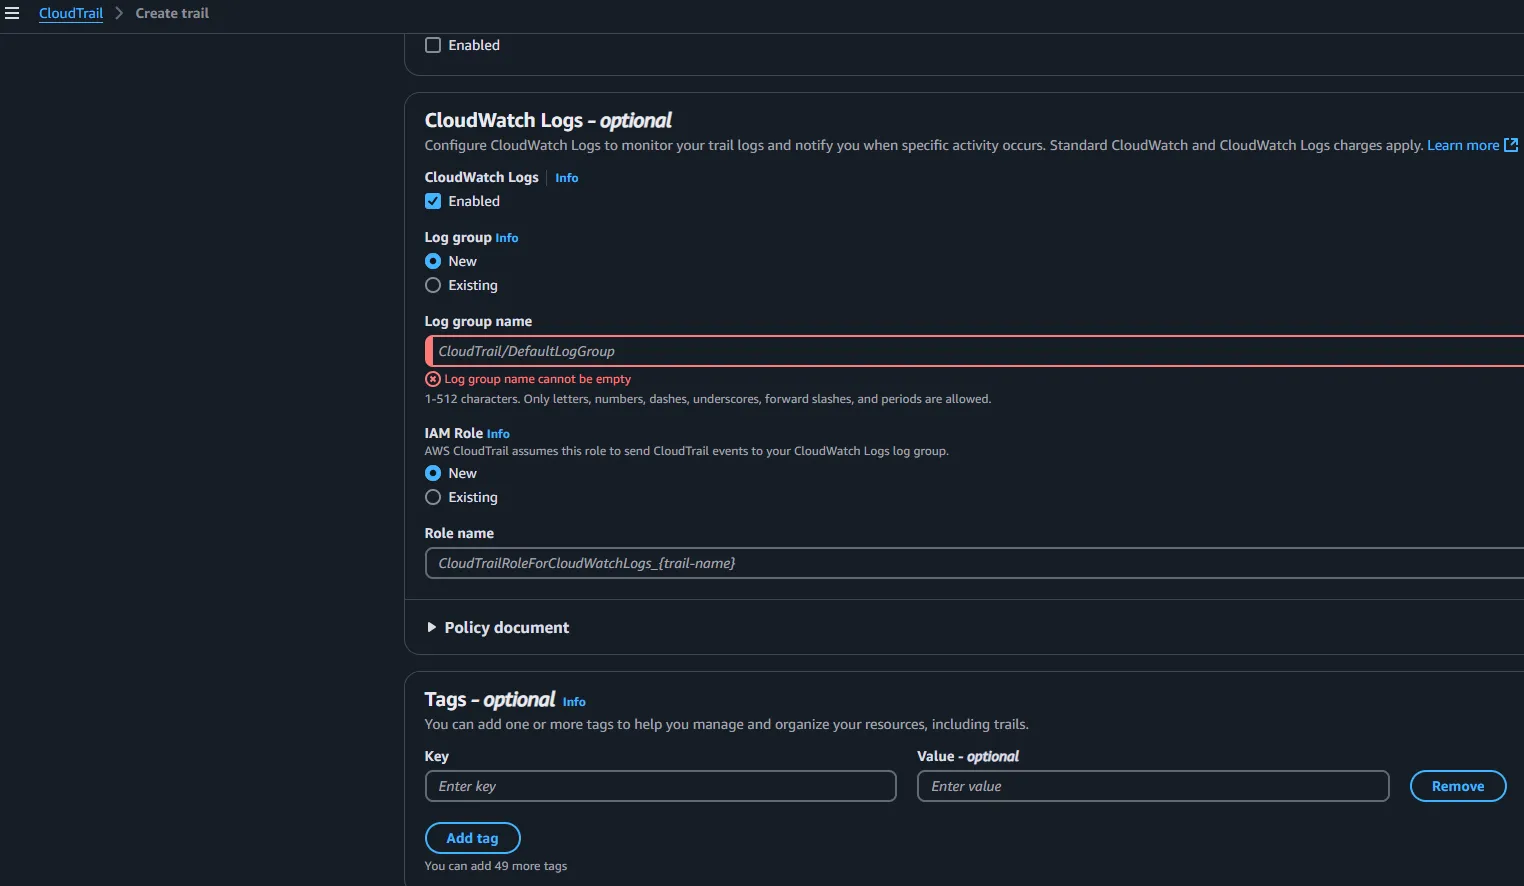This screenshot has height=886, width=1524.
Task: Click Info link next to Tags heading
Action: (574, 702)
